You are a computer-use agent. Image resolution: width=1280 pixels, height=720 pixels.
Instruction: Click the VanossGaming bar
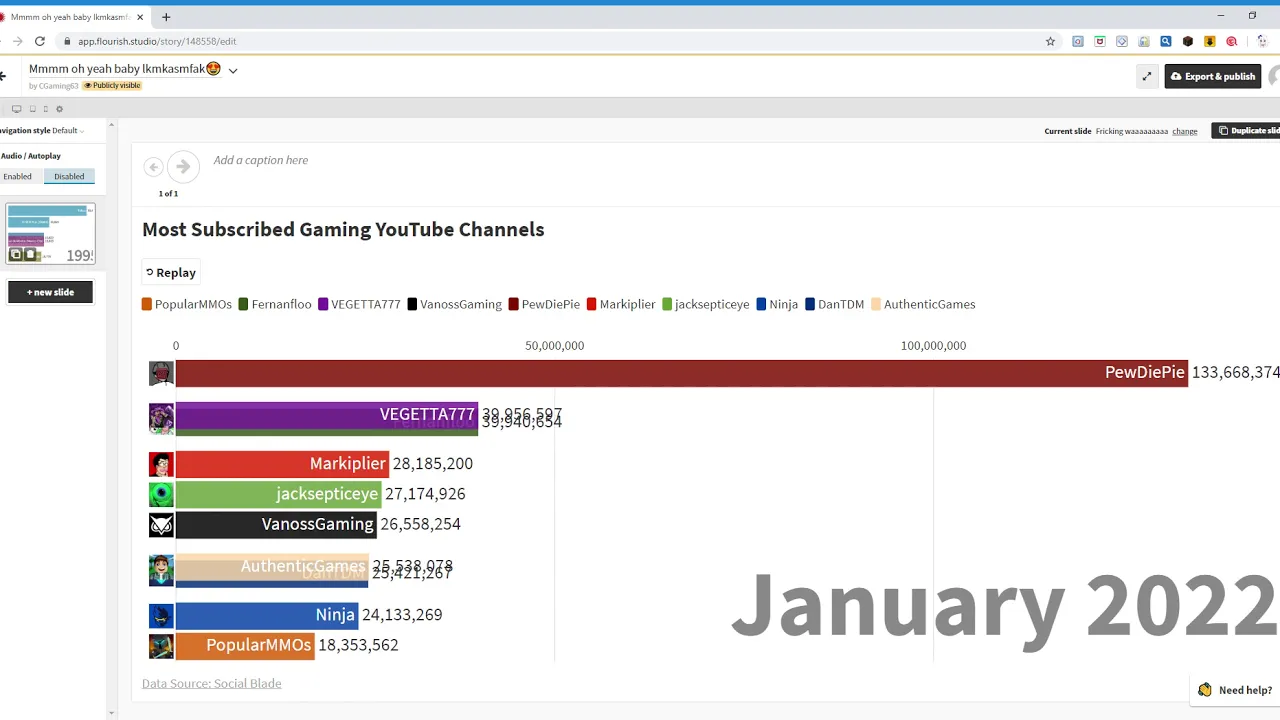coord(275,524)
